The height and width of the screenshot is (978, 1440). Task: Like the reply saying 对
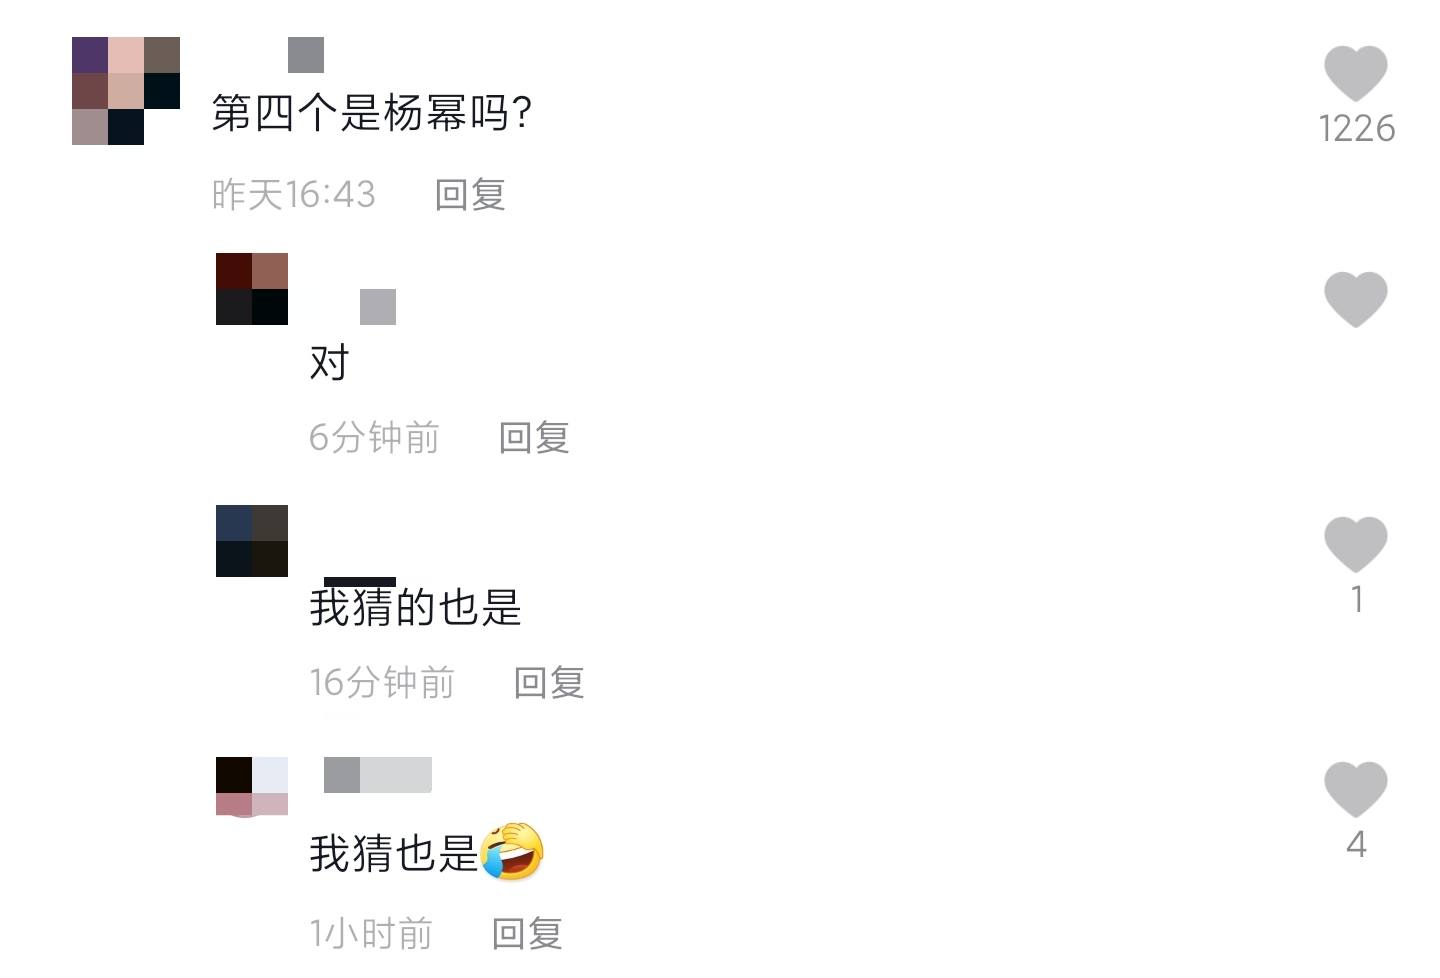point(1355,299)
